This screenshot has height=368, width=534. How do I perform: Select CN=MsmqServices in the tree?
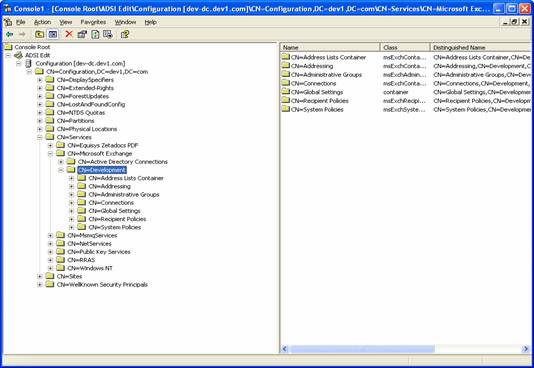tap(92, 235)
